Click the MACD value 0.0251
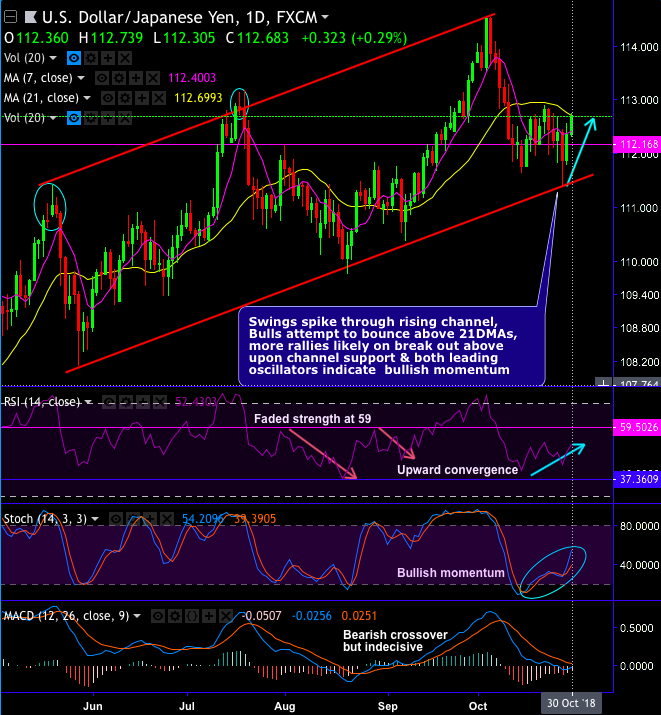Screen dimensions: 661x715 click(359, 616)
